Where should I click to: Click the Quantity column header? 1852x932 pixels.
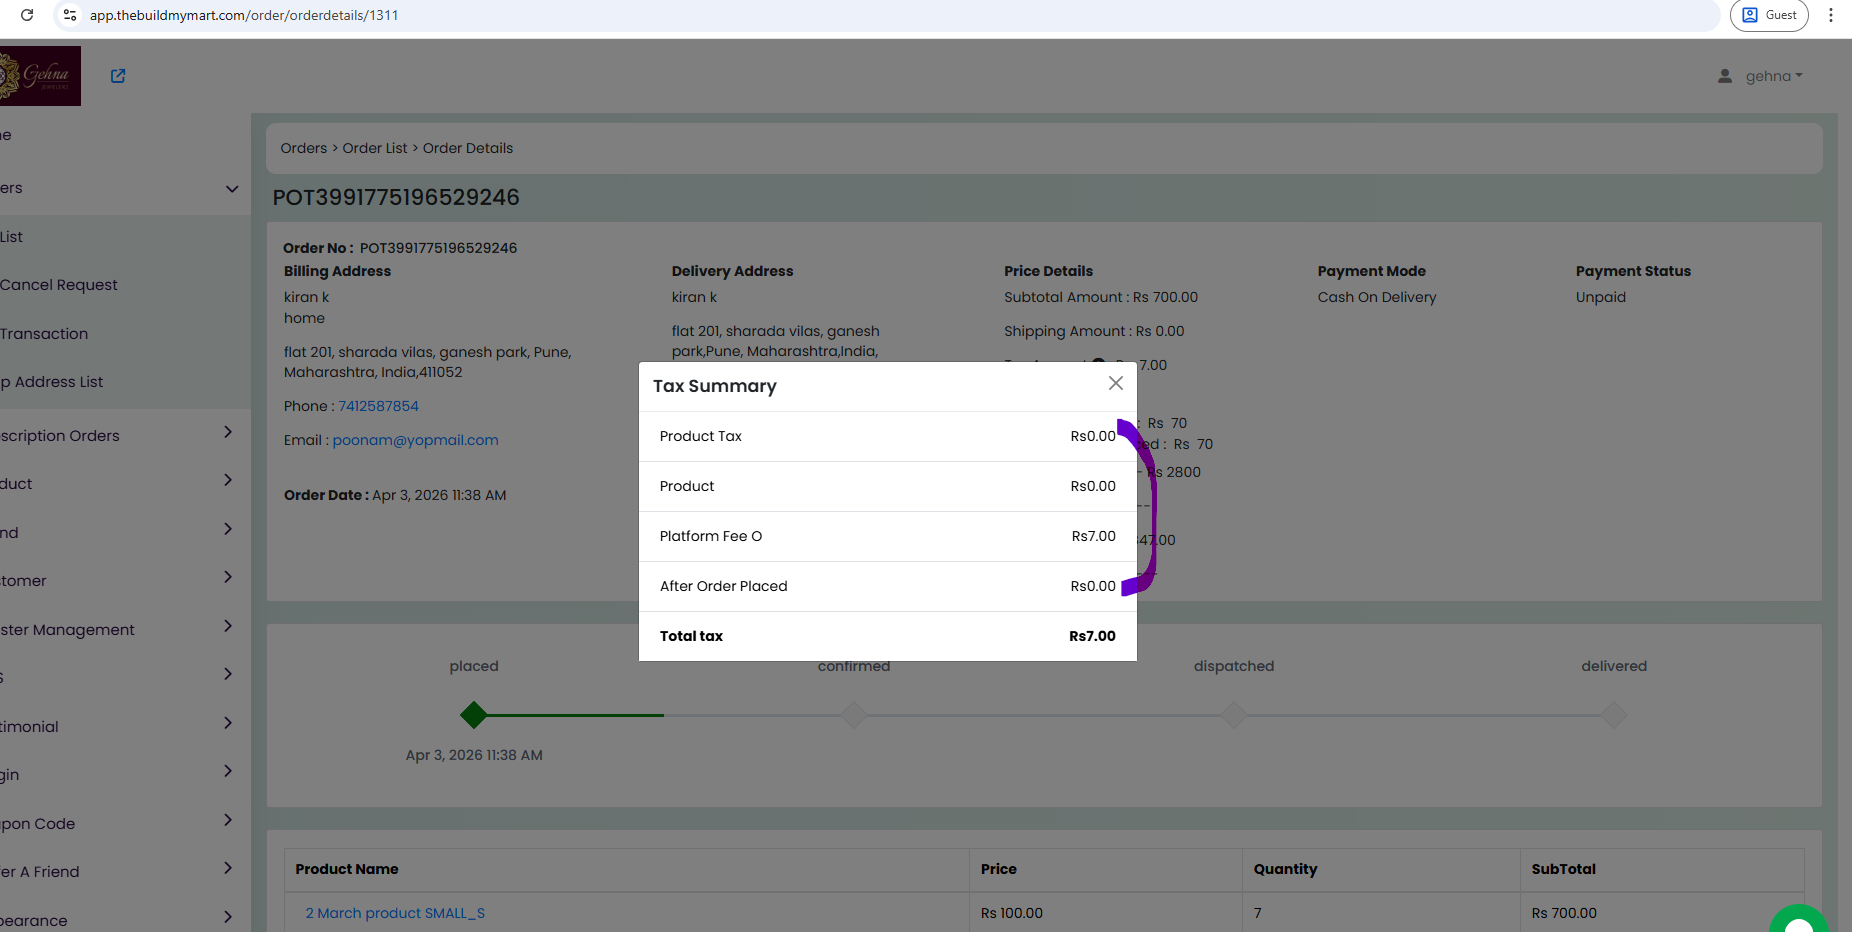[1285, 869]
